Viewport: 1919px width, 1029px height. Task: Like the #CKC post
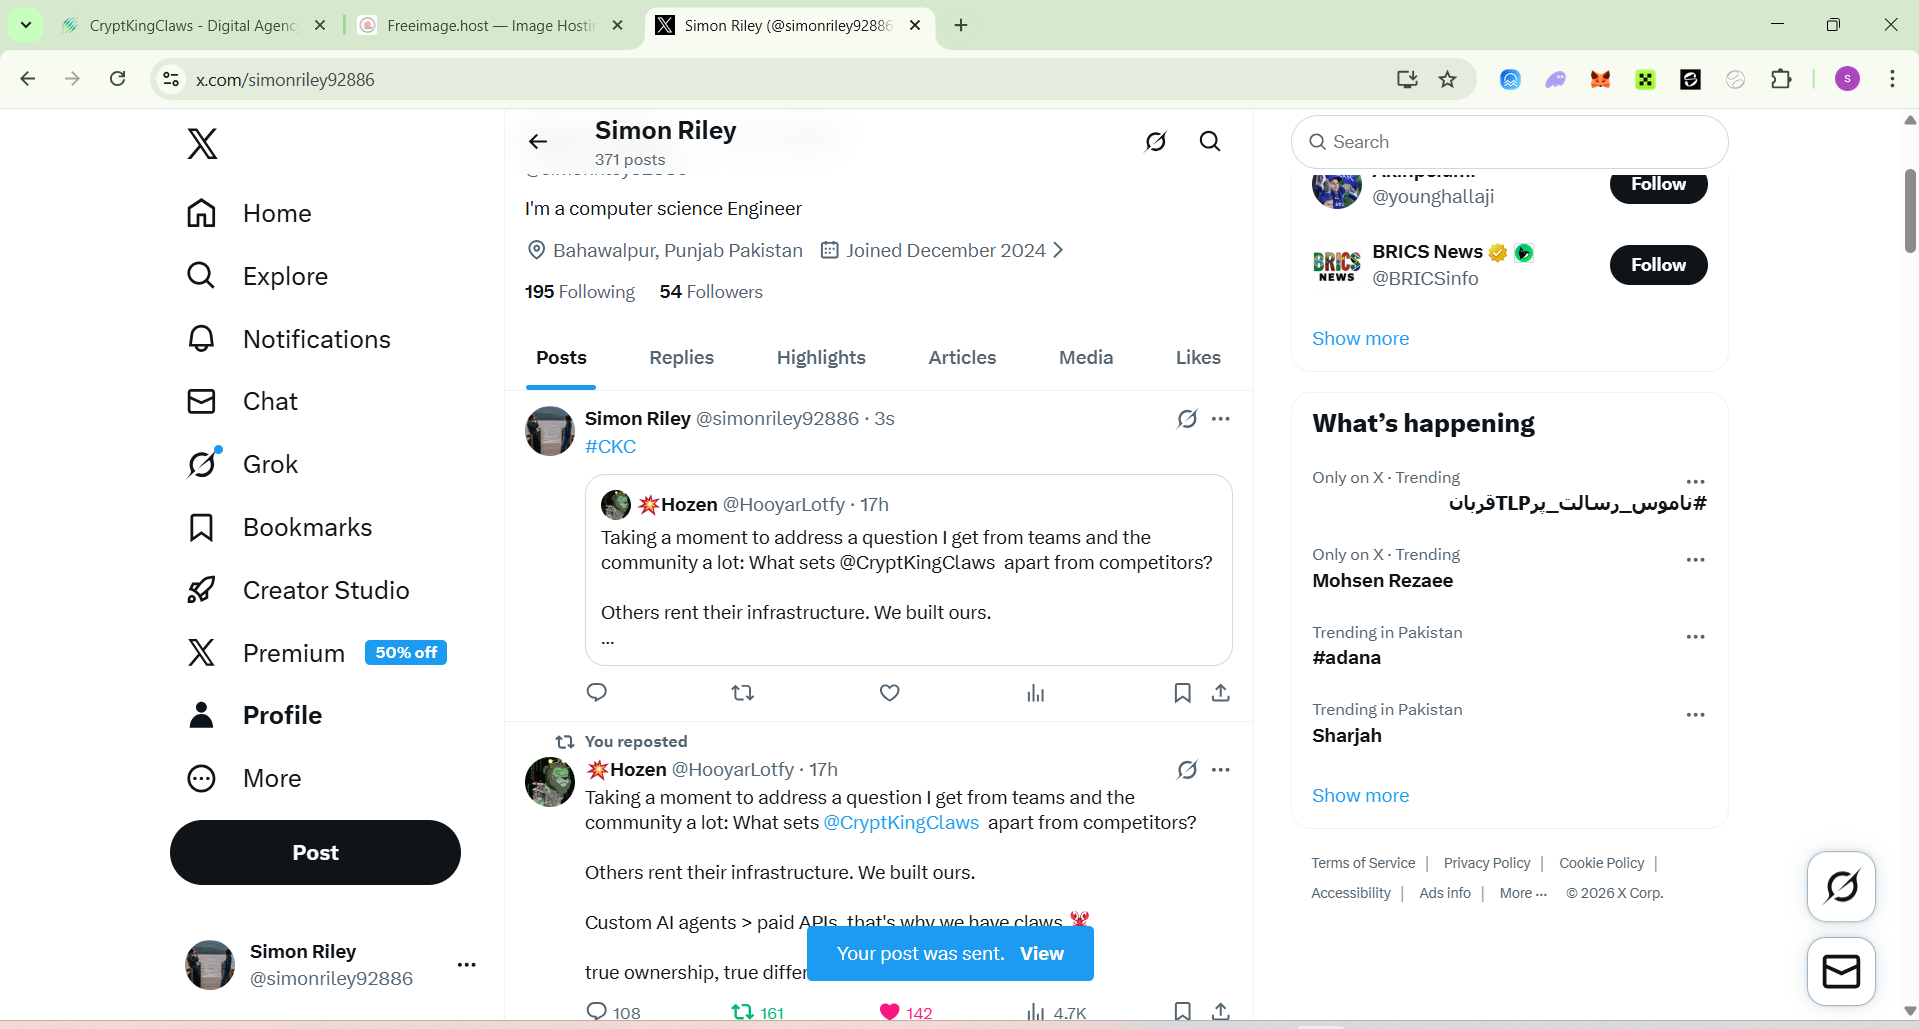(889, 692)
